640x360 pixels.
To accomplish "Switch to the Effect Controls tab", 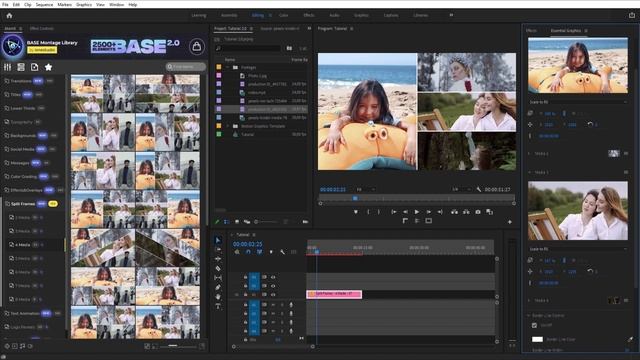I will 42,29.
